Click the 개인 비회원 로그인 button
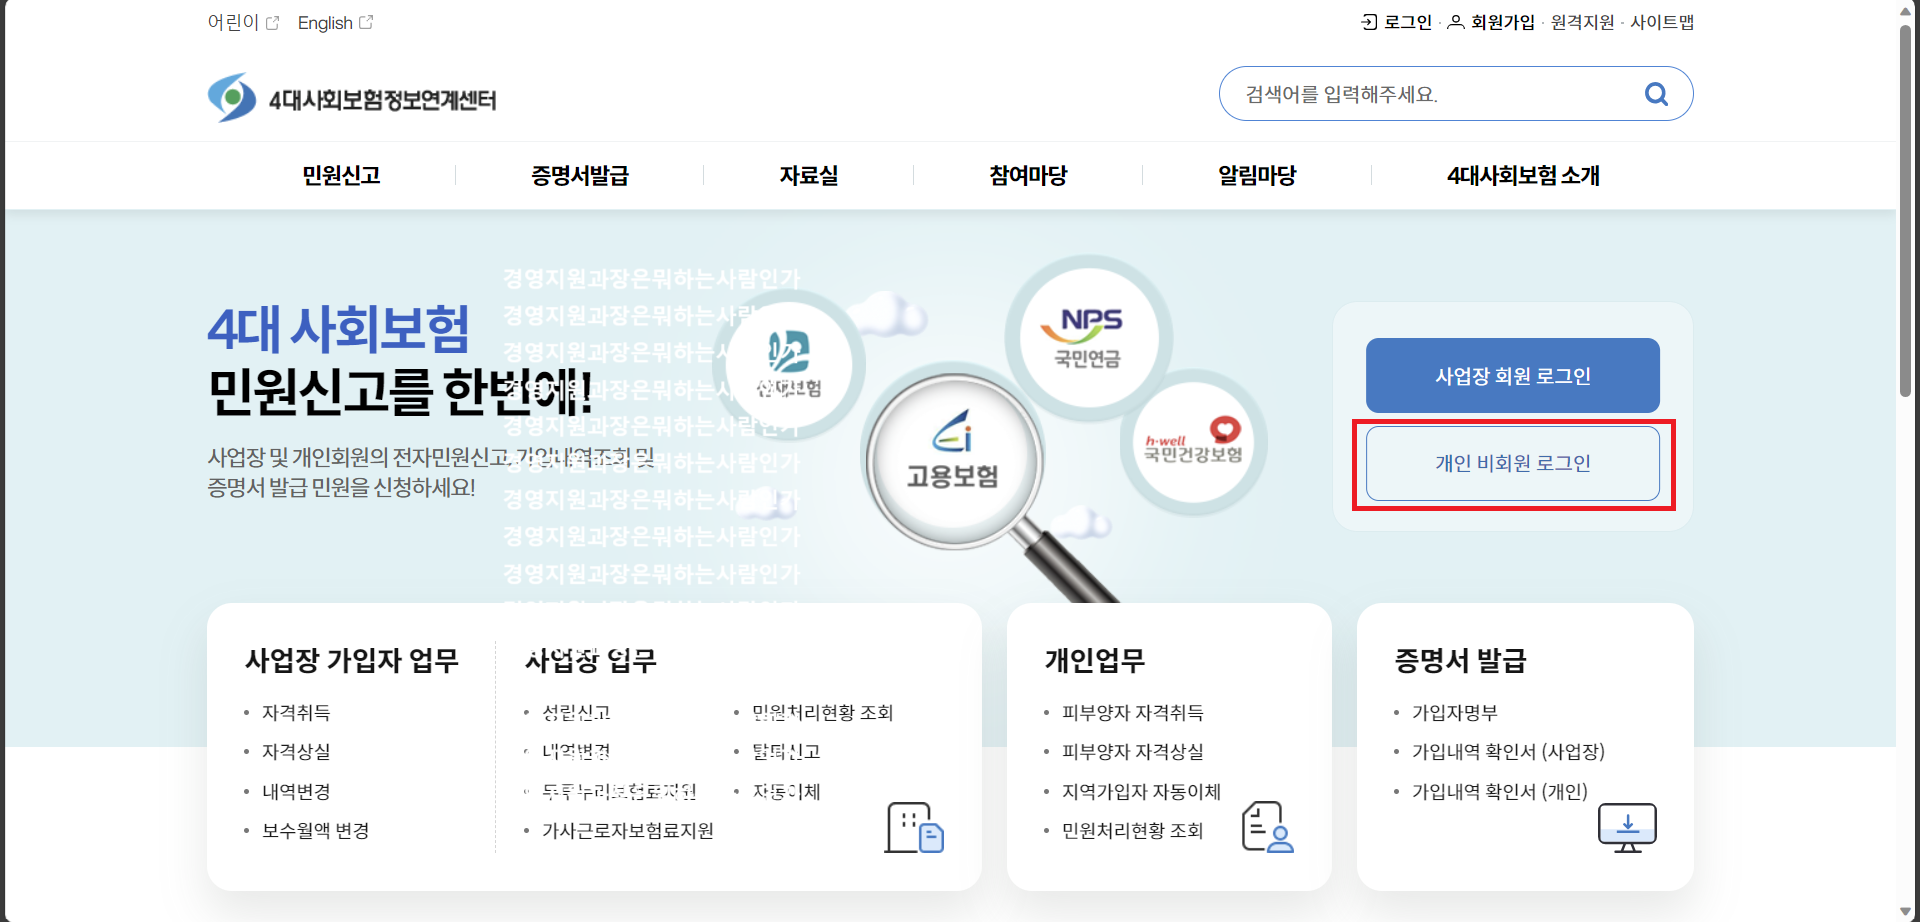The height and width of the screenshot is (922, 1920). point(1512,463)
